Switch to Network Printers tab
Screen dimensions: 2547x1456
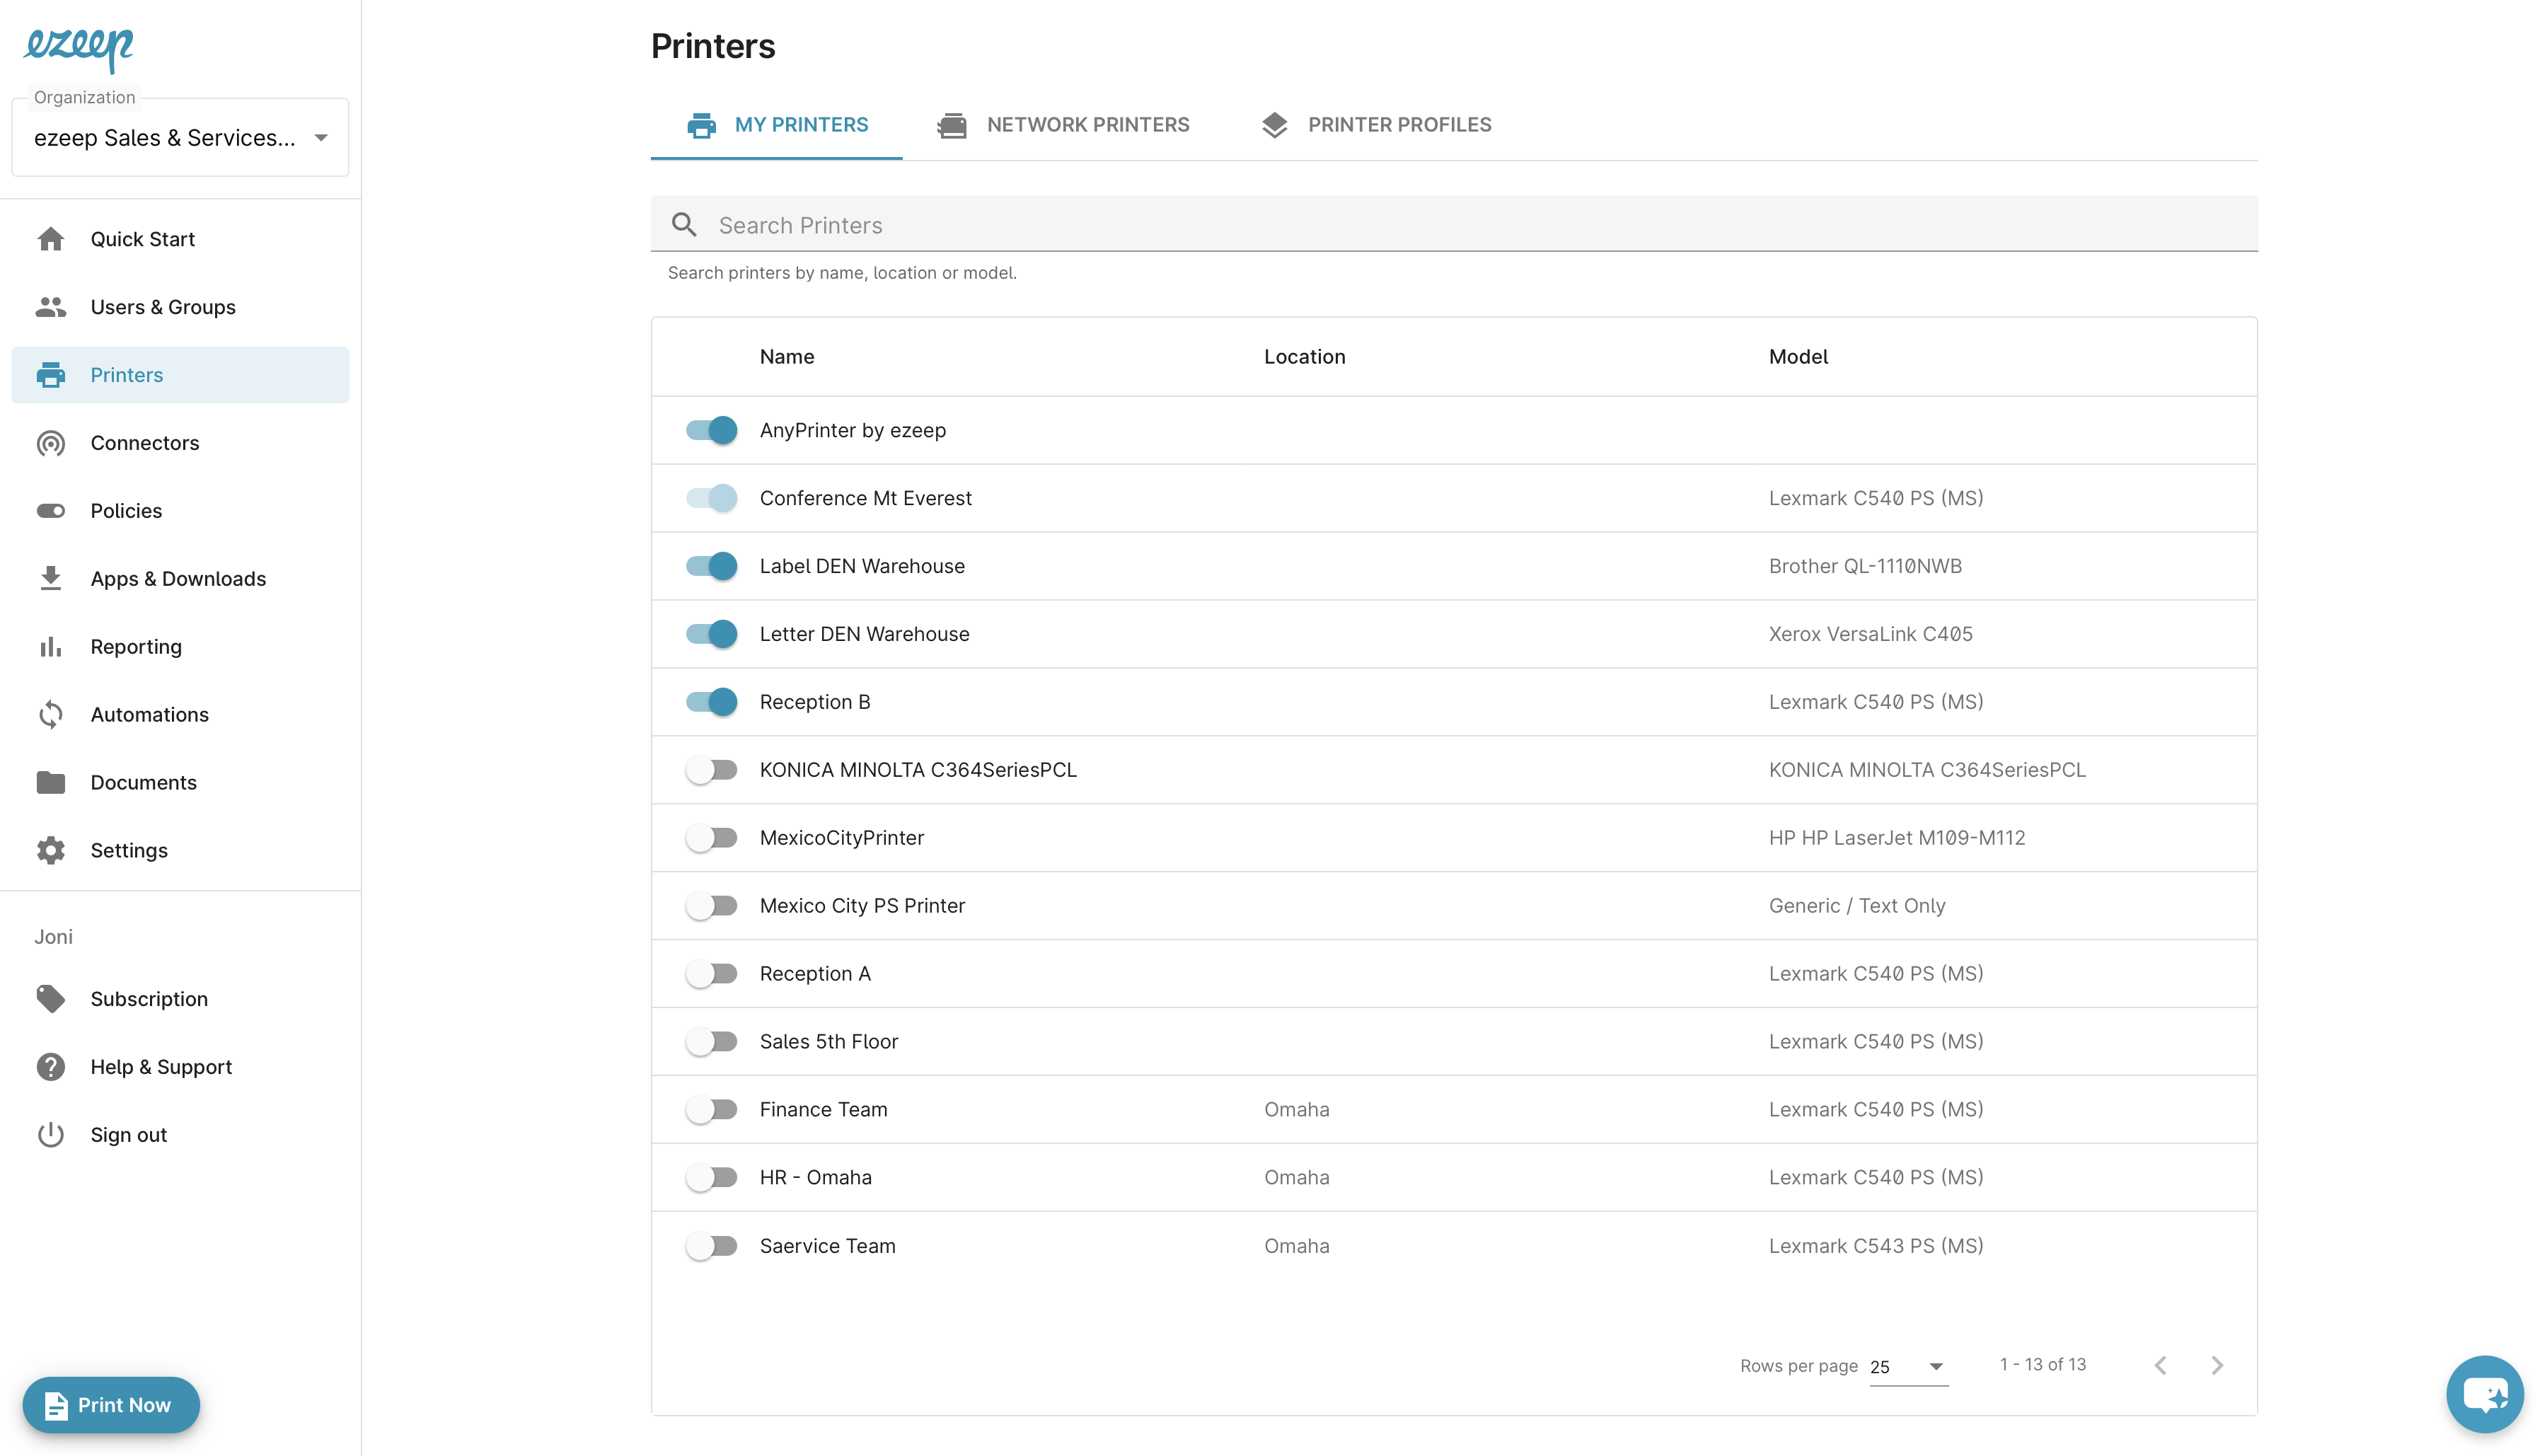(x=1064, y=125)
